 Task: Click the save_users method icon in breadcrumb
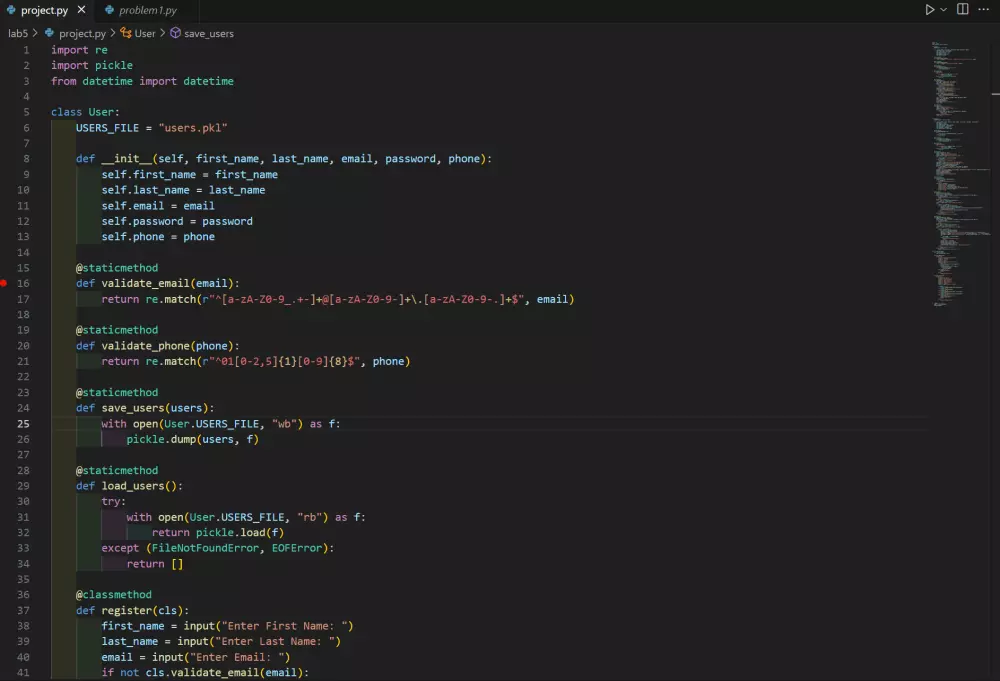175,33
